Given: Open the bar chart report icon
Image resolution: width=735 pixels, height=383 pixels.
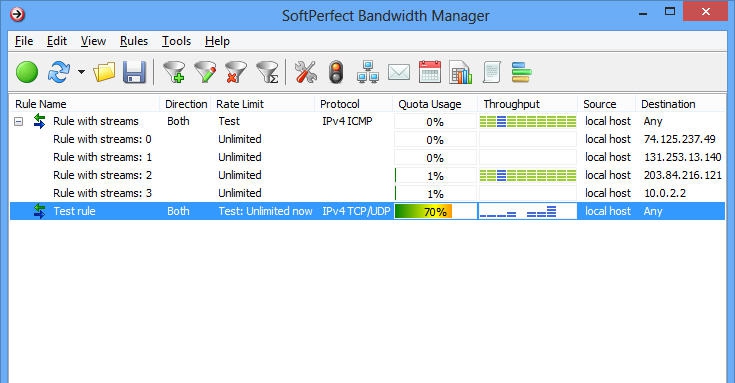Looking at the screenshot, I should point(460,73).
